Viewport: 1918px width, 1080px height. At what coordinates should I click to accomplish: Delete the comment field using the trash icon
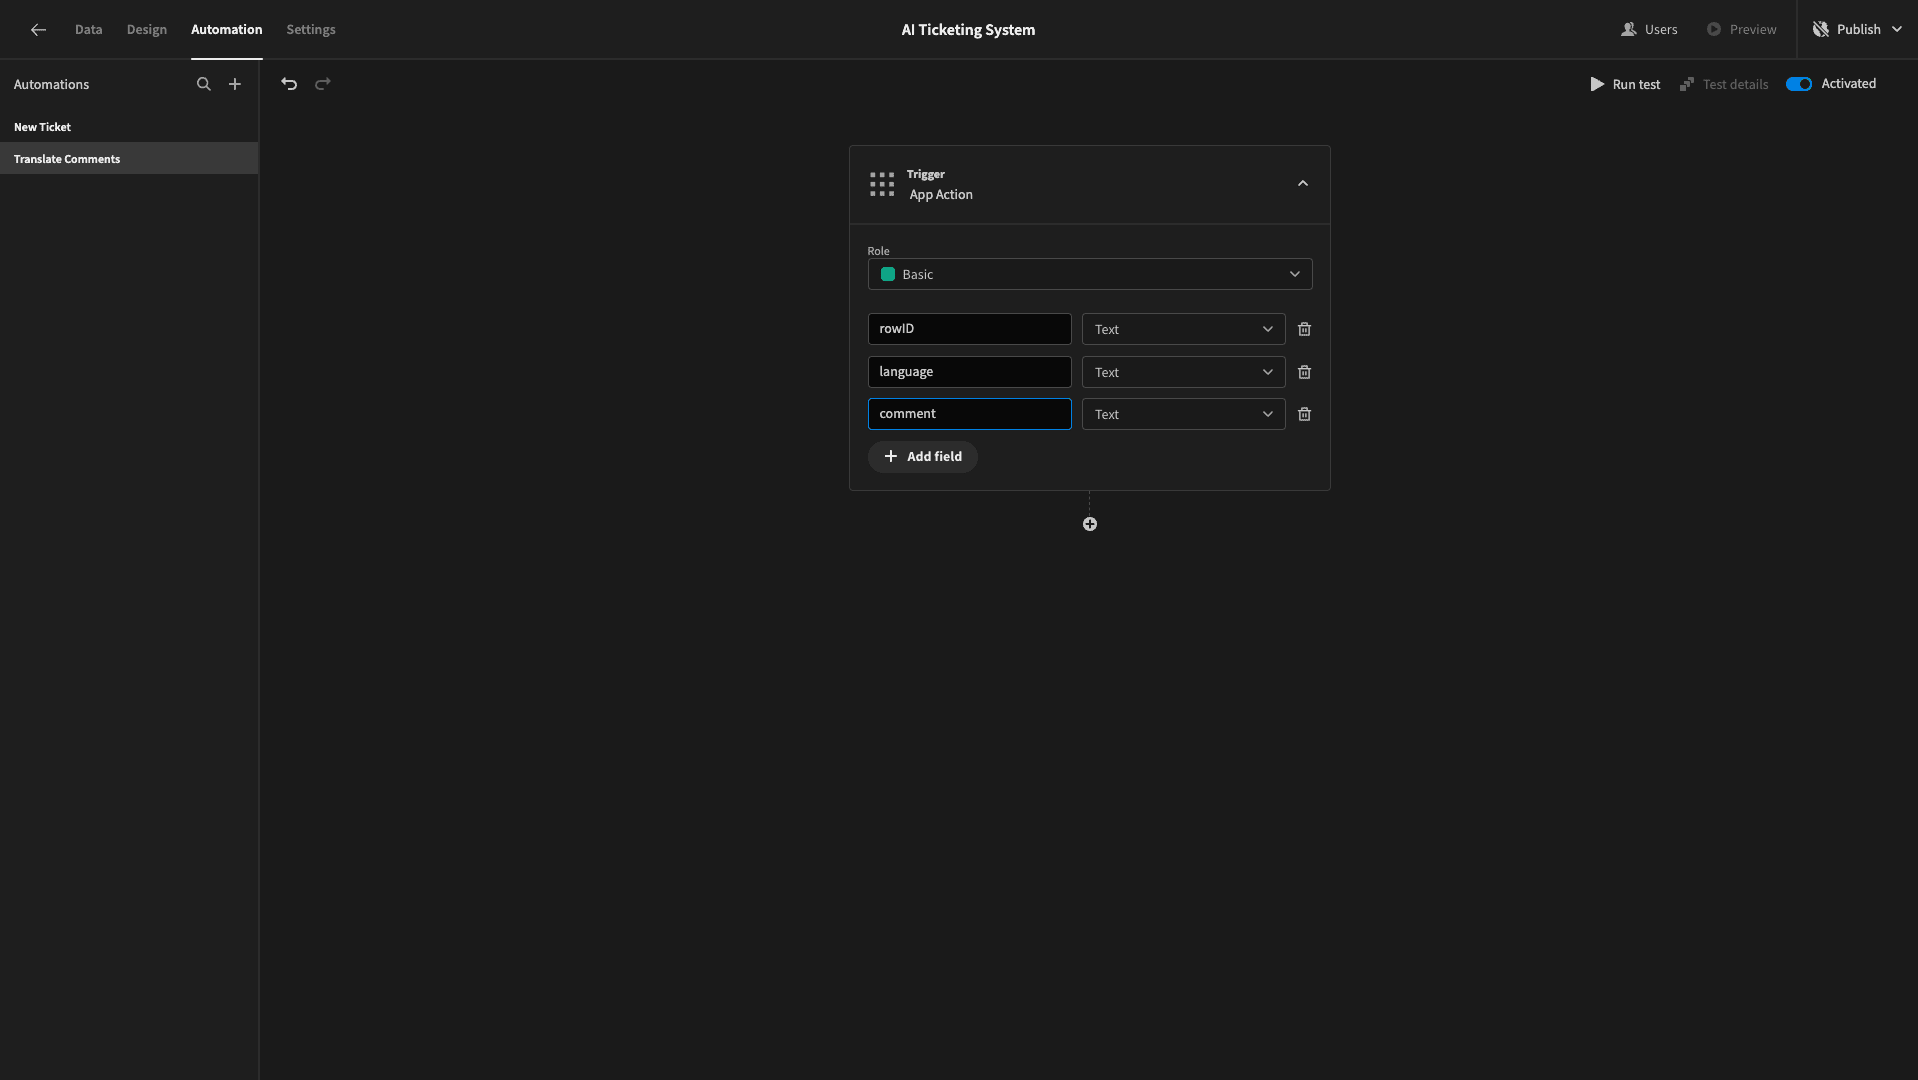pos(1304,414)
